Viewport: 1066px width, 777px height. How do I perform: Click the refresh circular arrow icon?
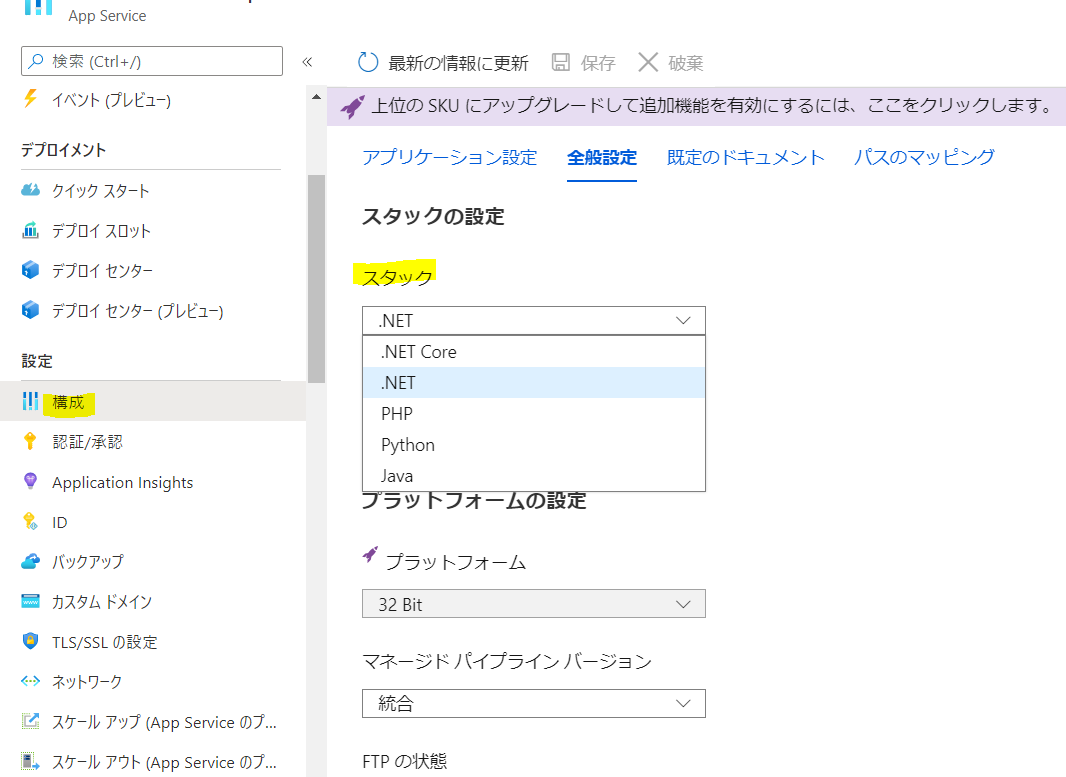coord(368,63)
